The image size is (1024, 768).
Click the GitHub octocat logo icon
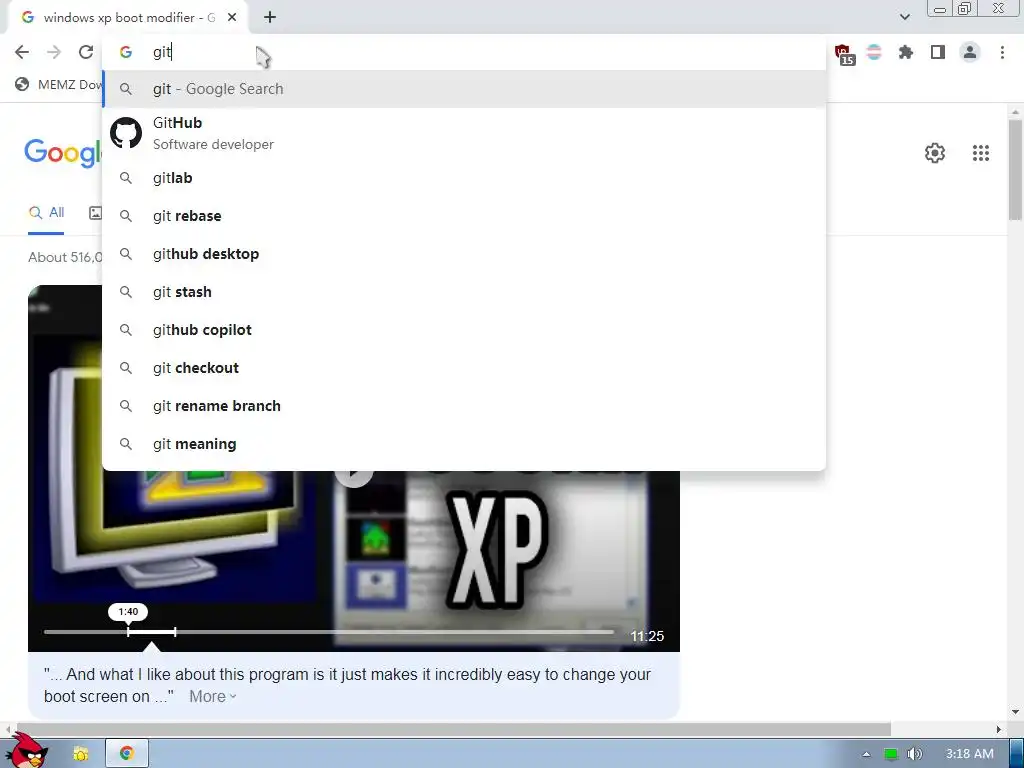click(x=126, y=133)
